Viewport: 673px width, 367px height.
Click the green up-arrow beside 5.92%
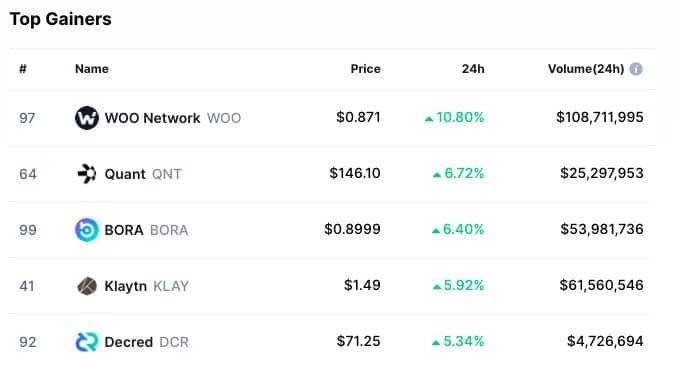pos(437,287)
